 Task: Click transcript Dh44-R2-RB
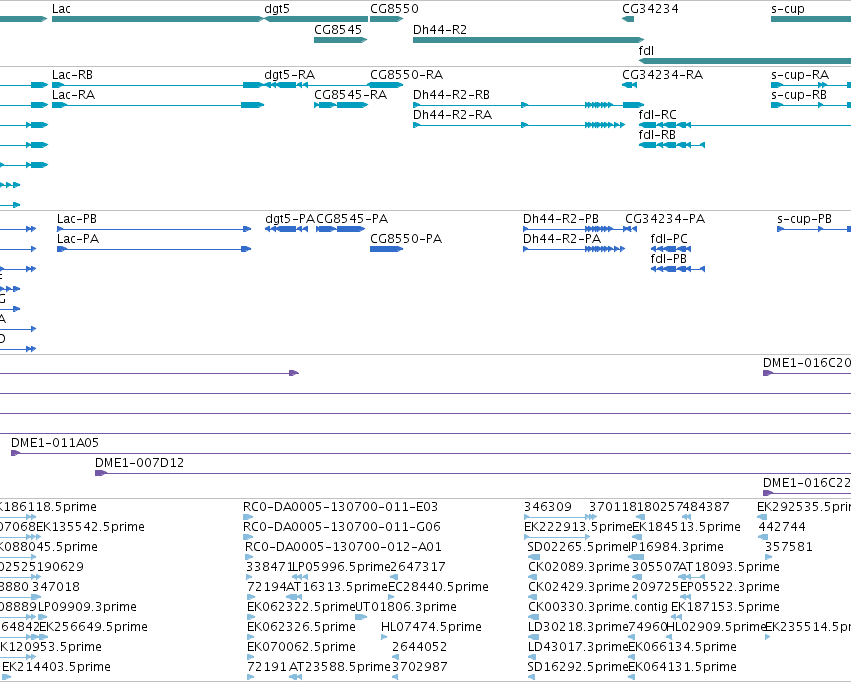[528, 105]
